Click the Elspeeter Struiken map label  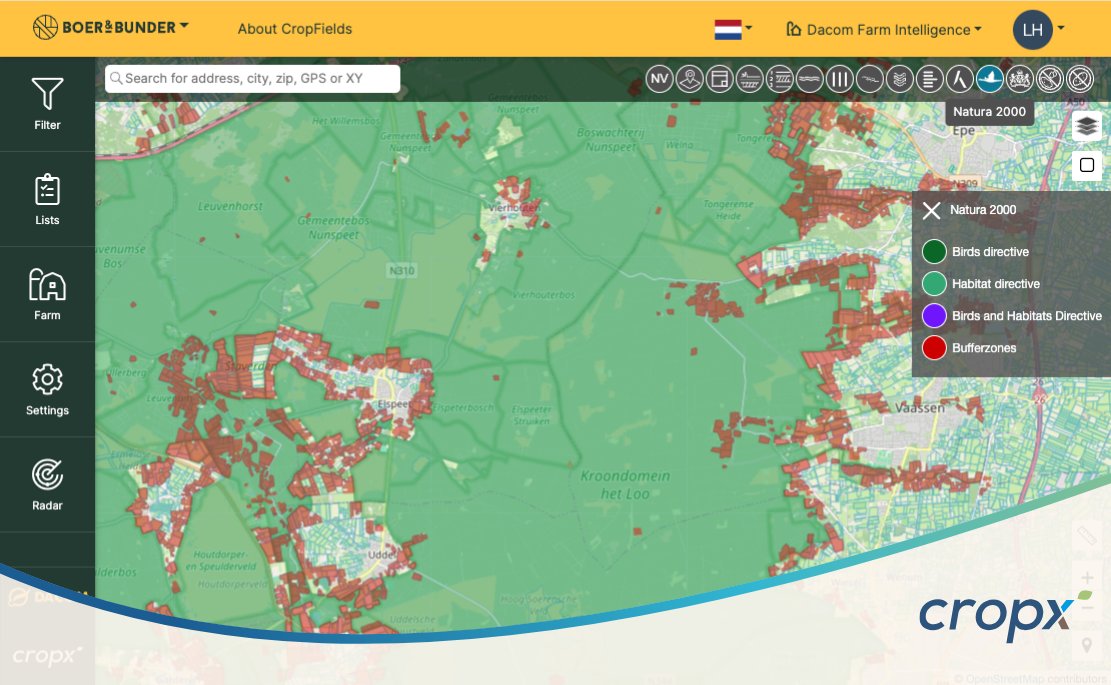click(531, 415)
